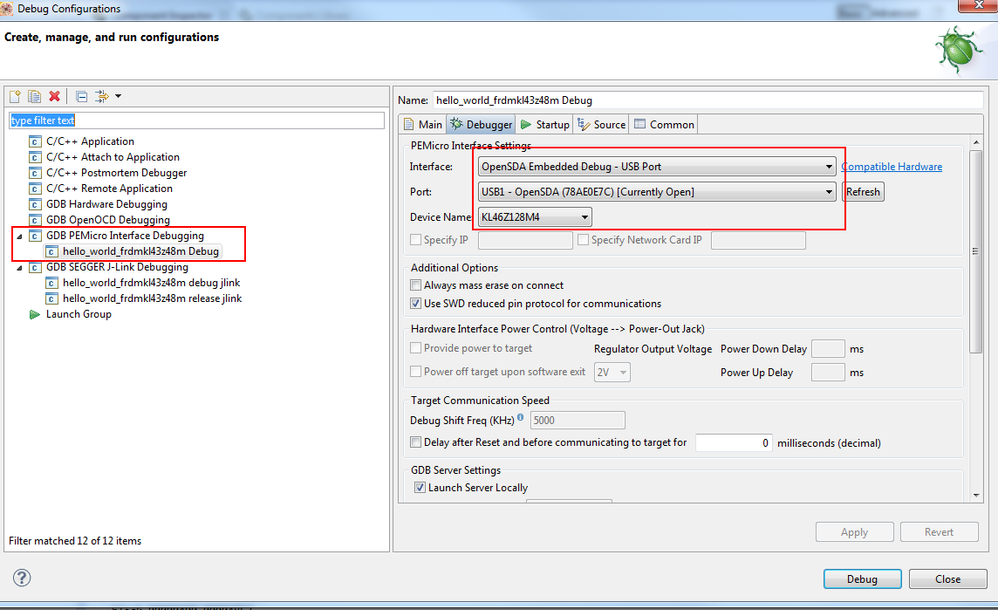Click the scrollbar up arrow
The height and width of the screenshot is (610, 998).
976,142
